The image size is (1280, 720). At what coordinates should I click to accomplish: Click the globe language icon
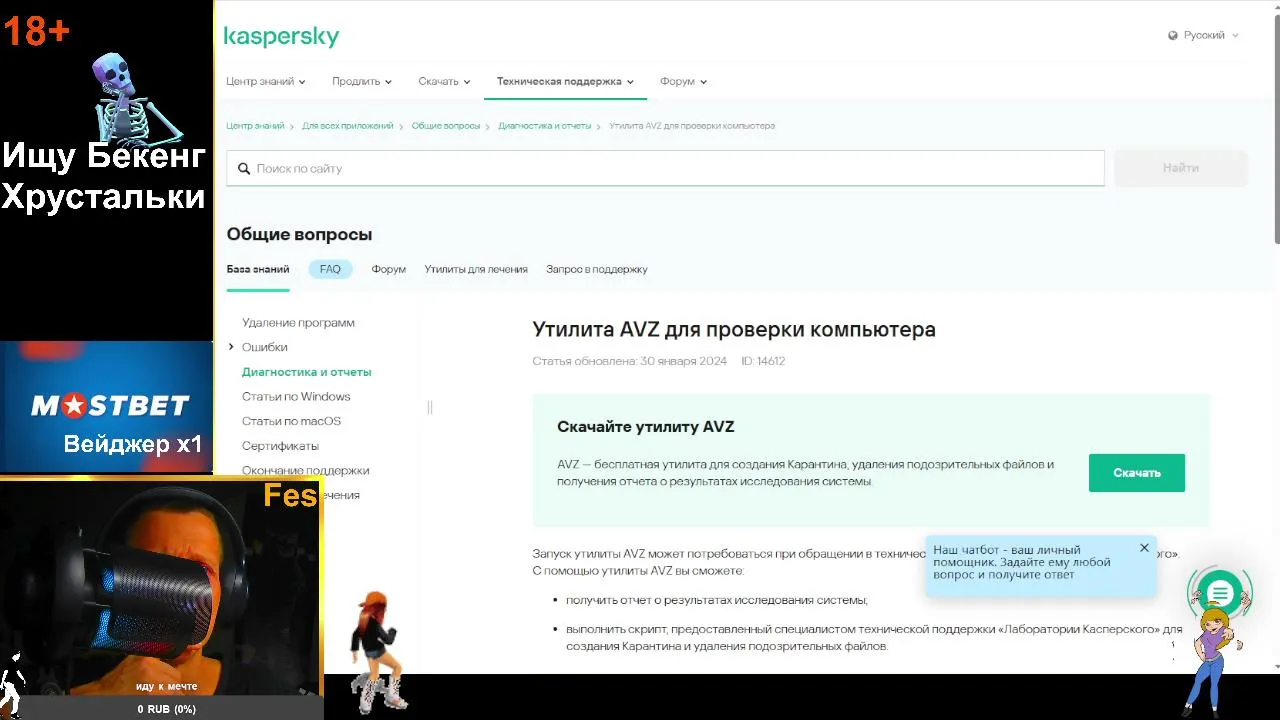[x=1173, y=35]
